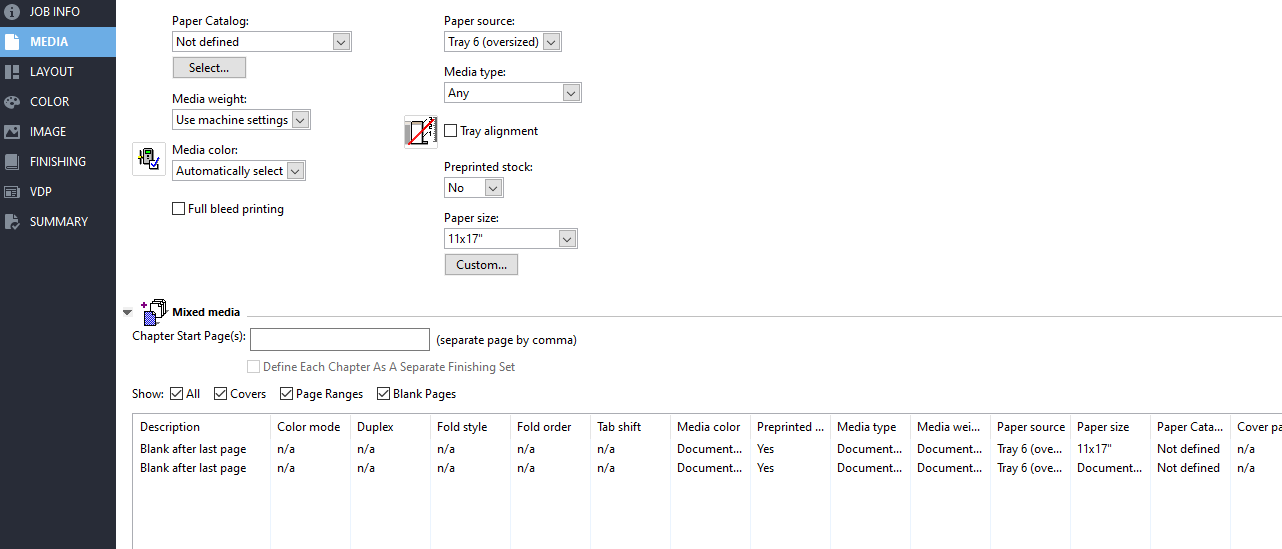Open the COLOR tab
Image resolution: width=1282 pixels, height=549 pixels.
tap(58, 102)
